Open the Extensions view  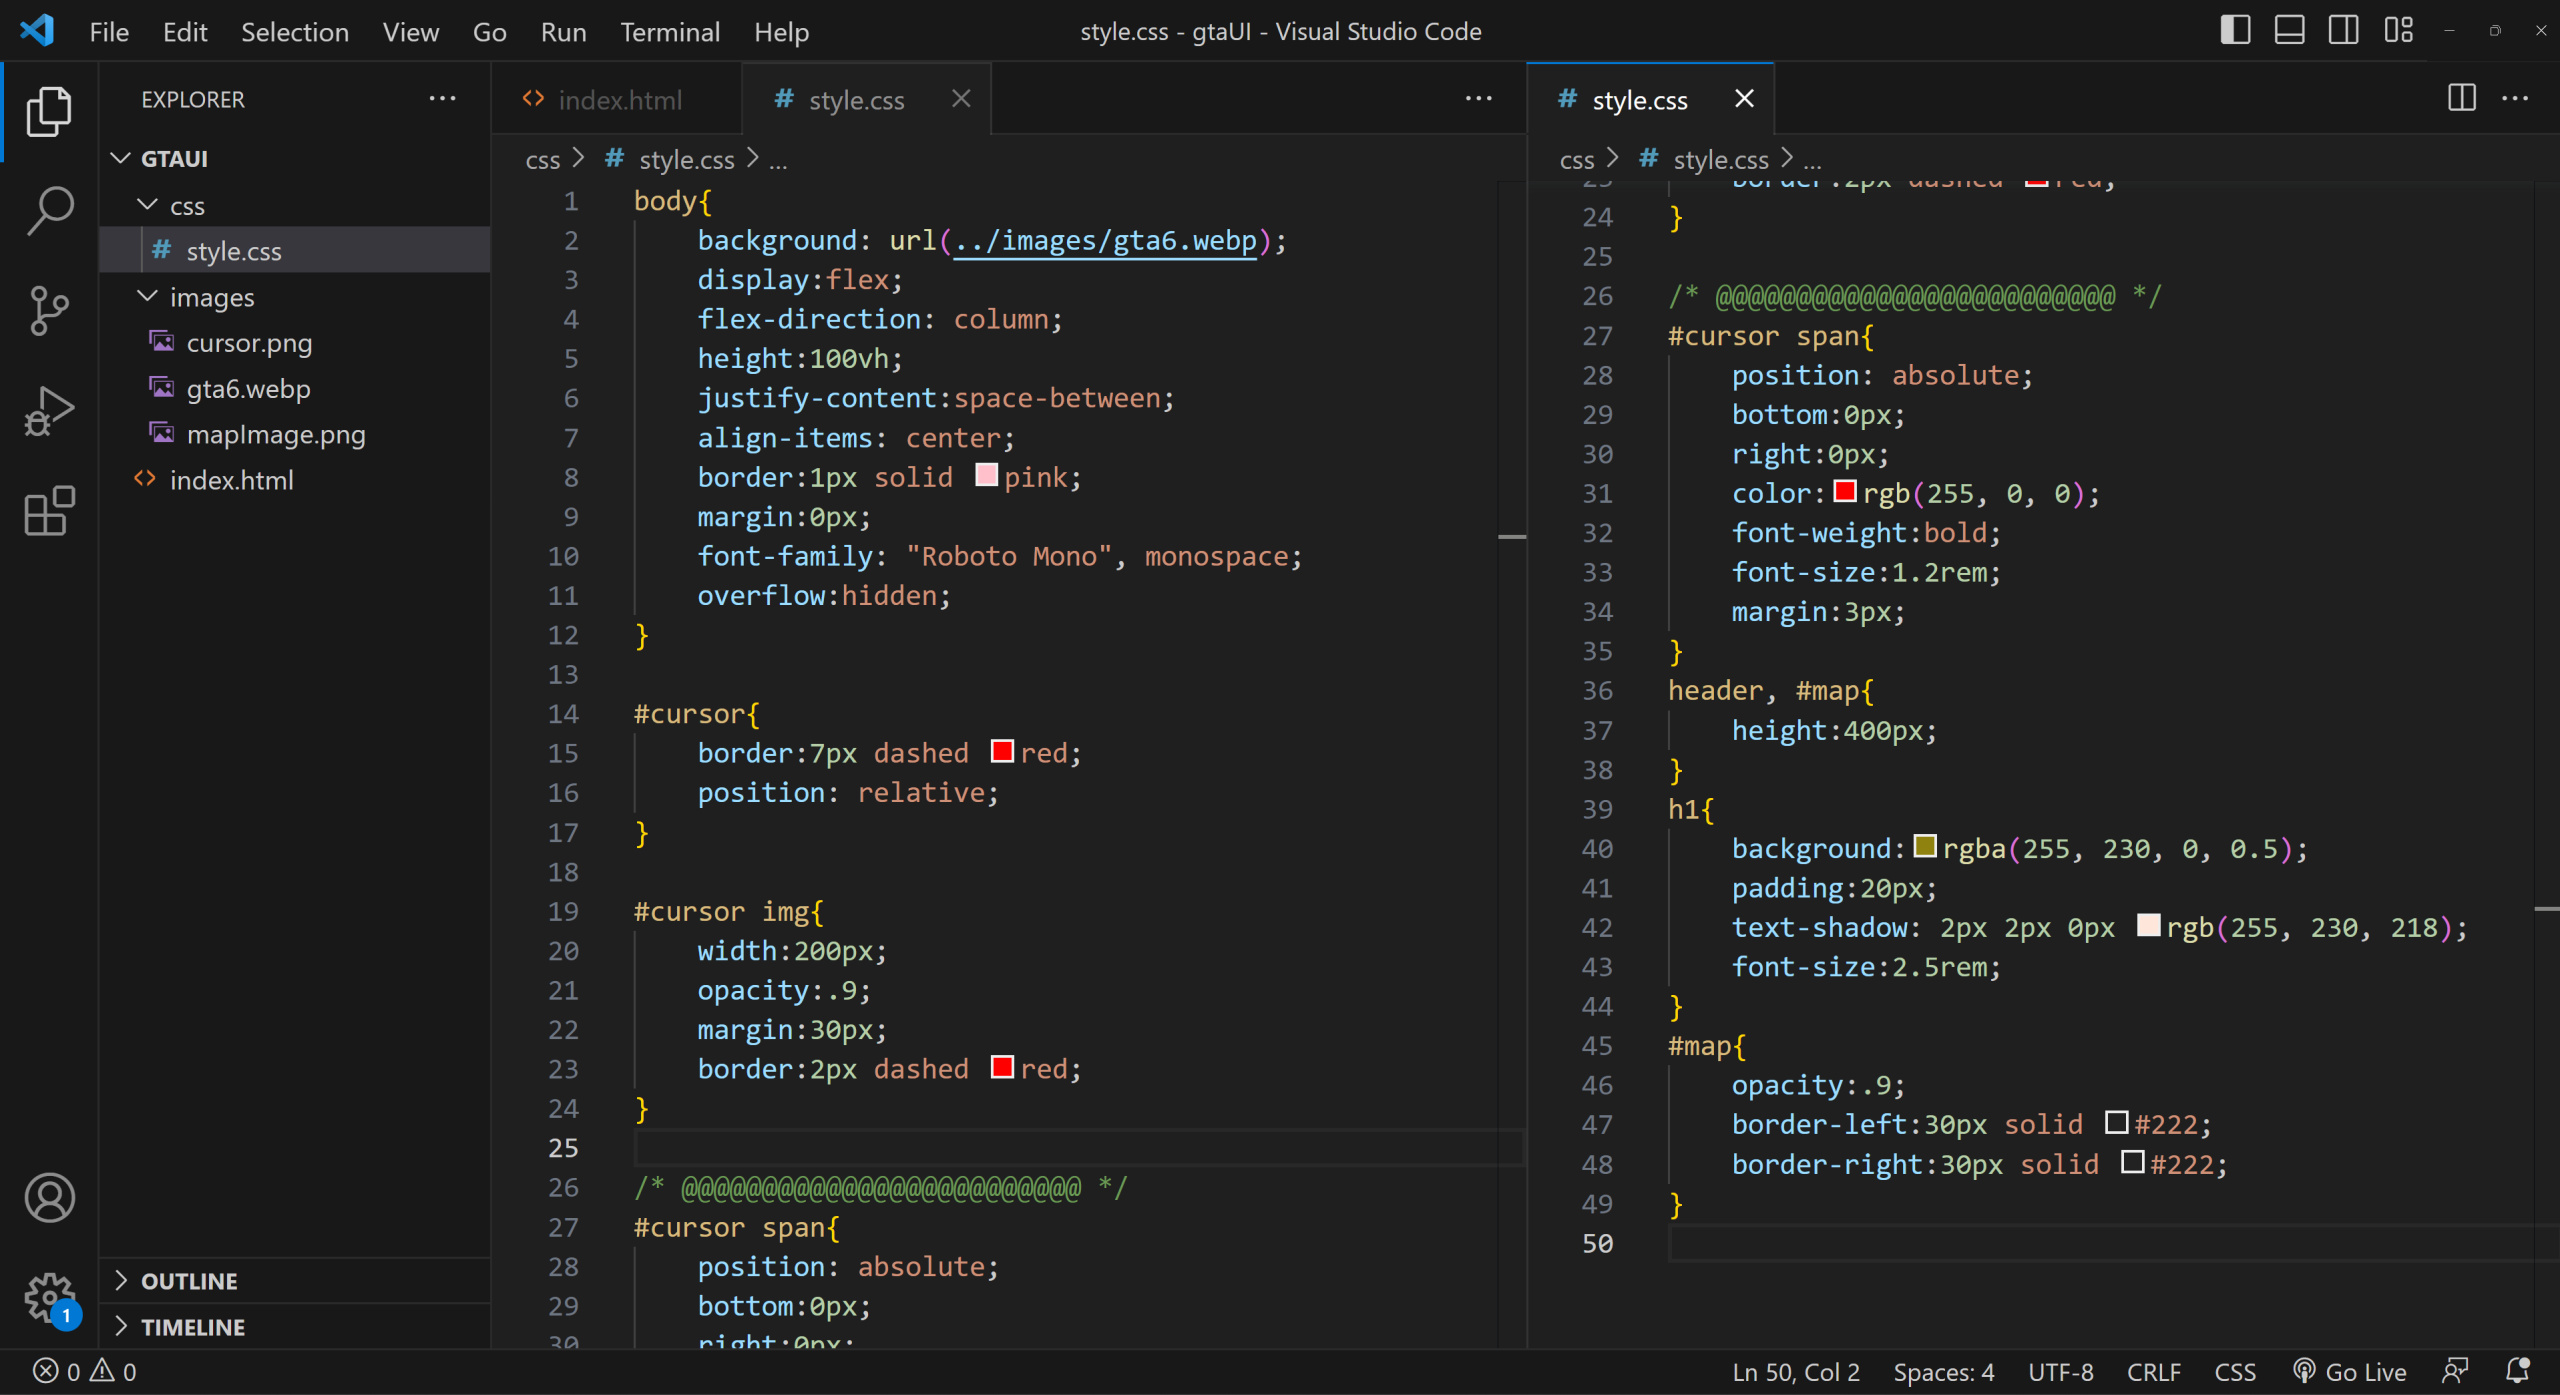49,511
